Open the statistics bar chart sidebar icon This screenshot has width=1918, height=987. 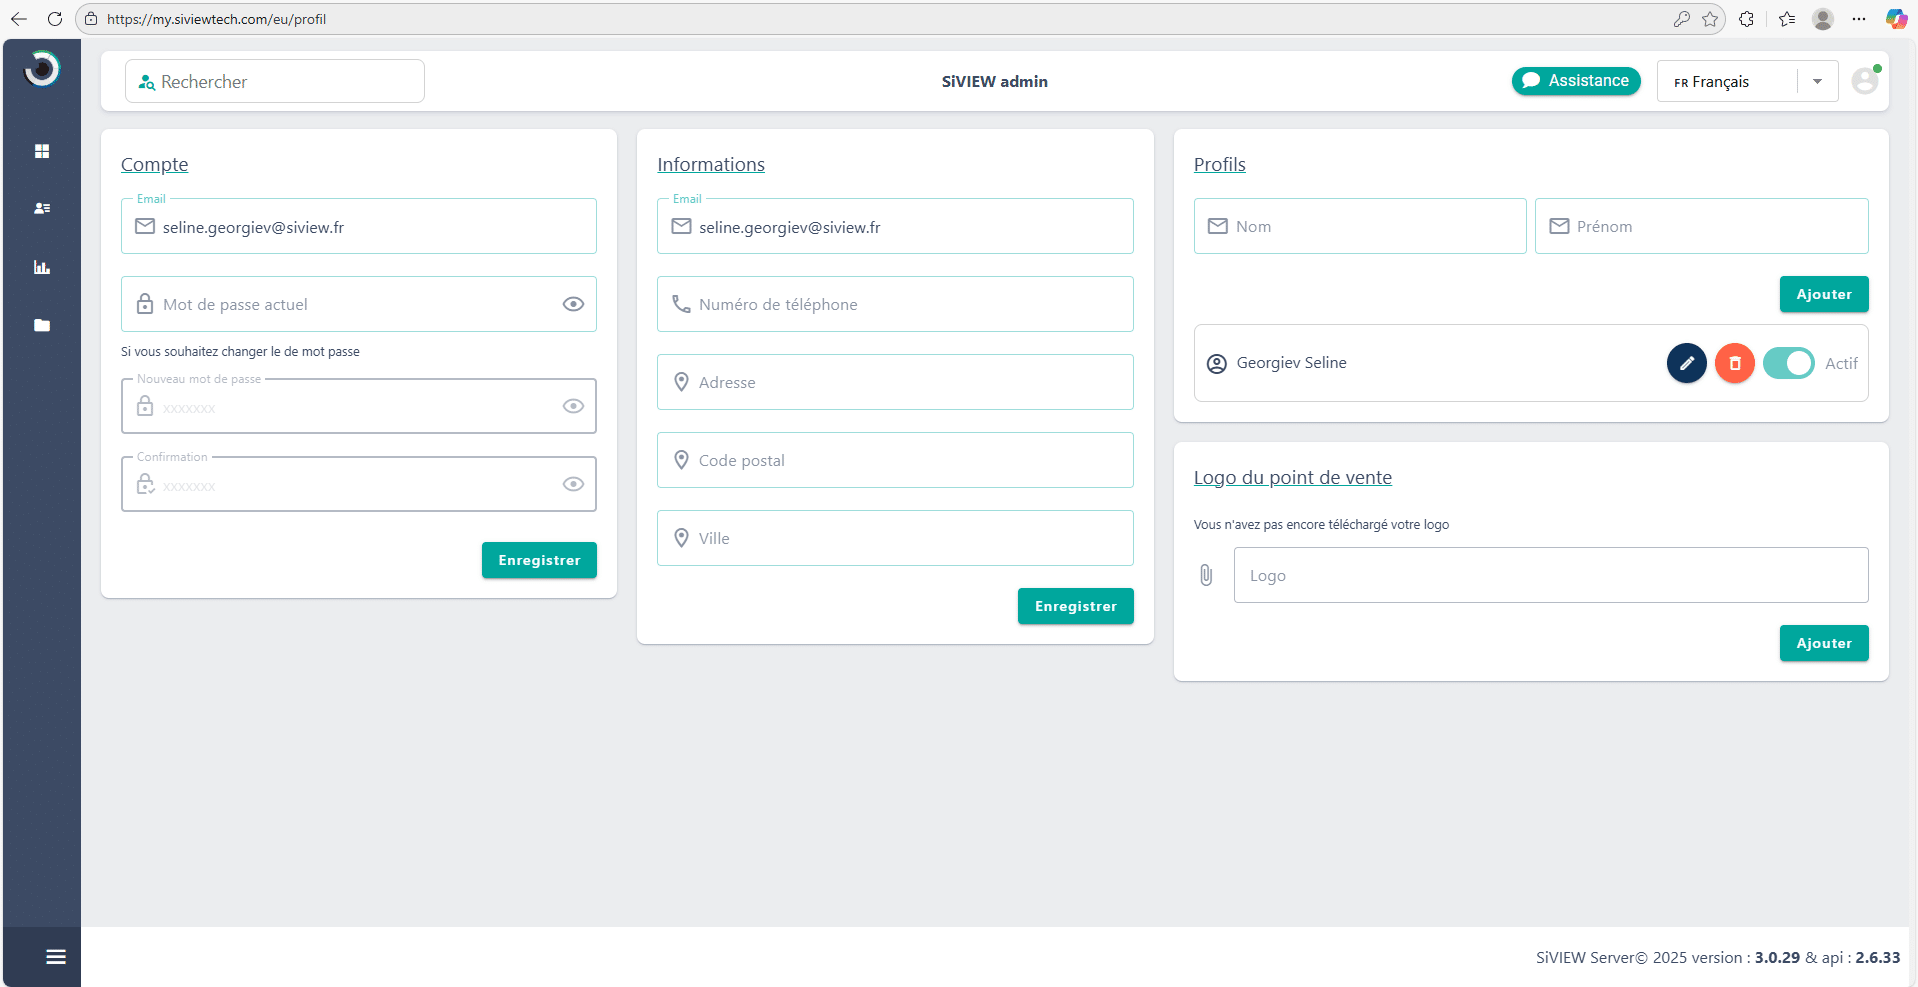(x=42, y=267)
